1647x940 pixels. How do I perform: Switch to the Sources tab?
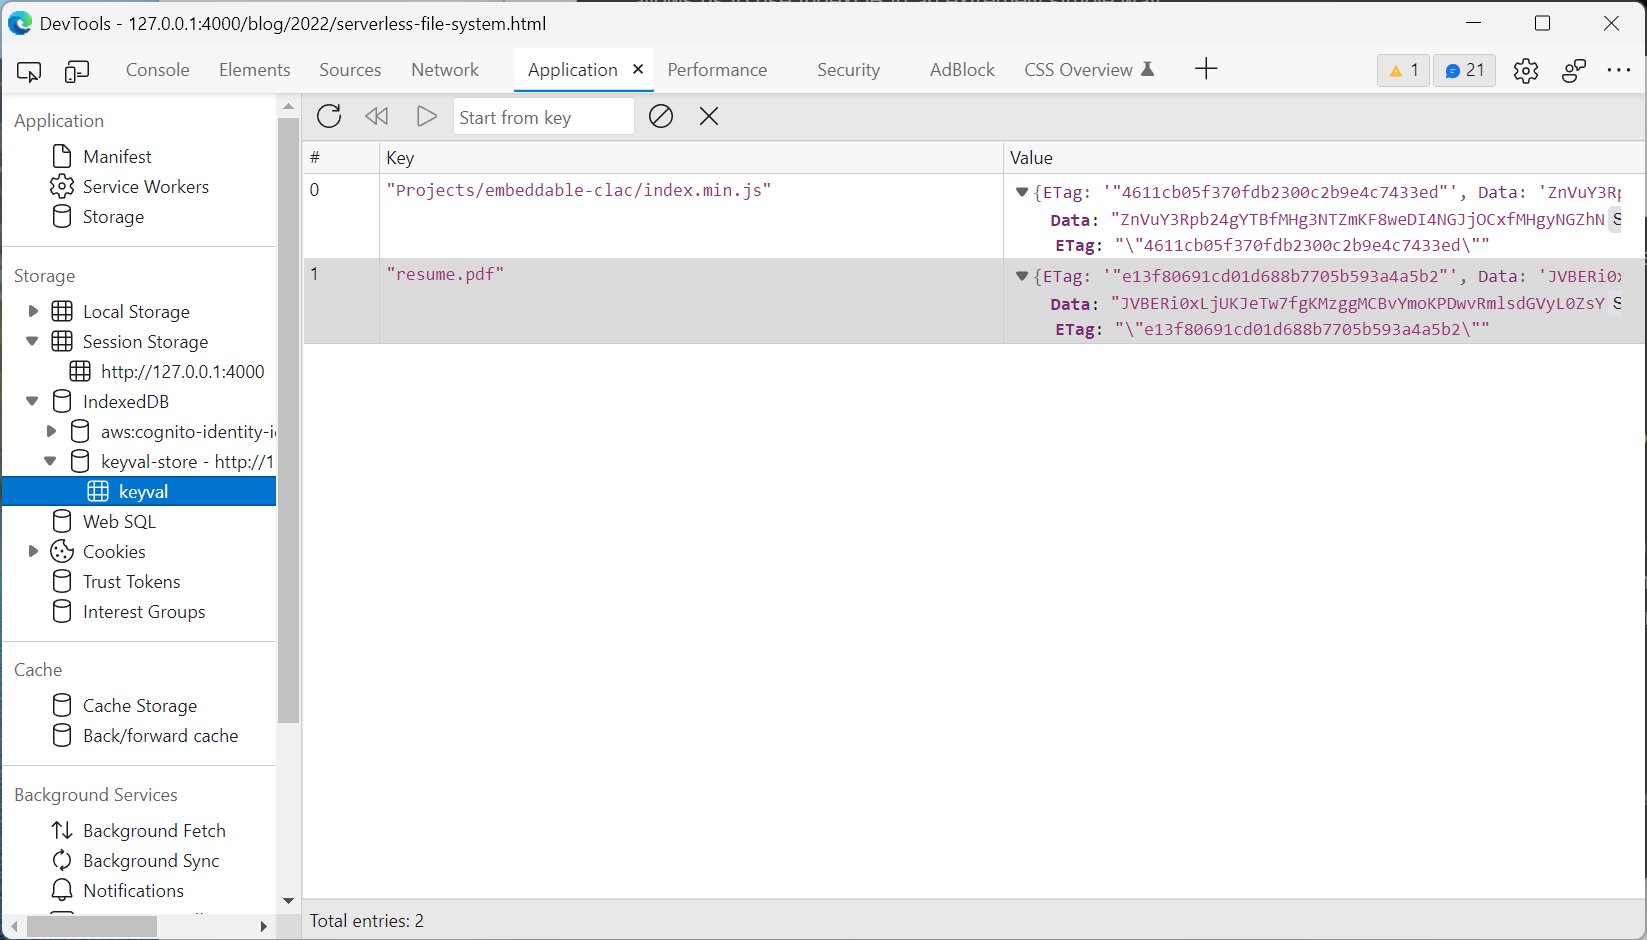[350, 70]
